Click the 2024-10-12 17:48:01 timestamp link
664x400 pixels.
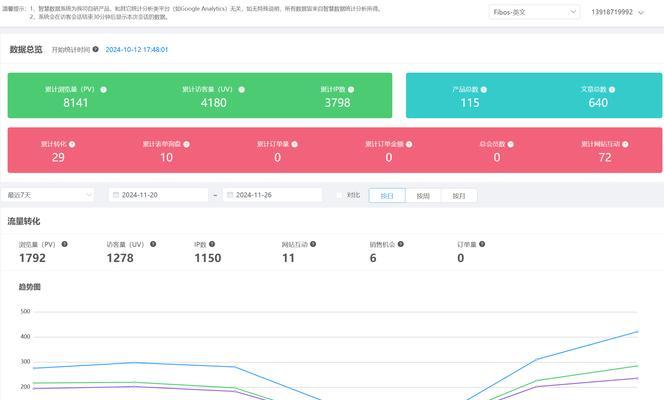pos(137,49)
